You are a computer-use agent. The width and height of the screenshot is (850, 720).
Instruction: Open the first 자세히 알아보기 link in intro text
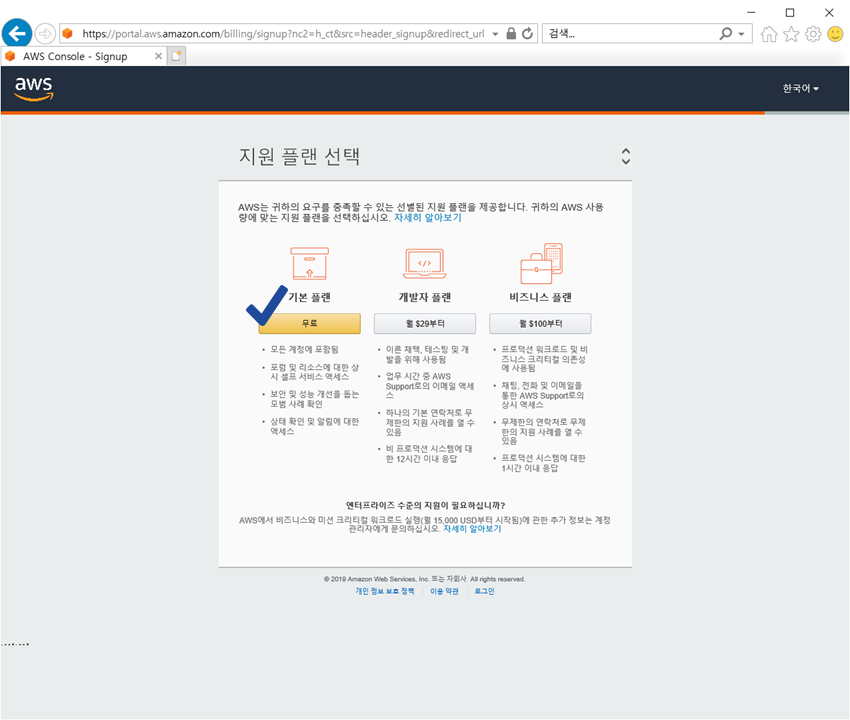(x=427, y=217)
